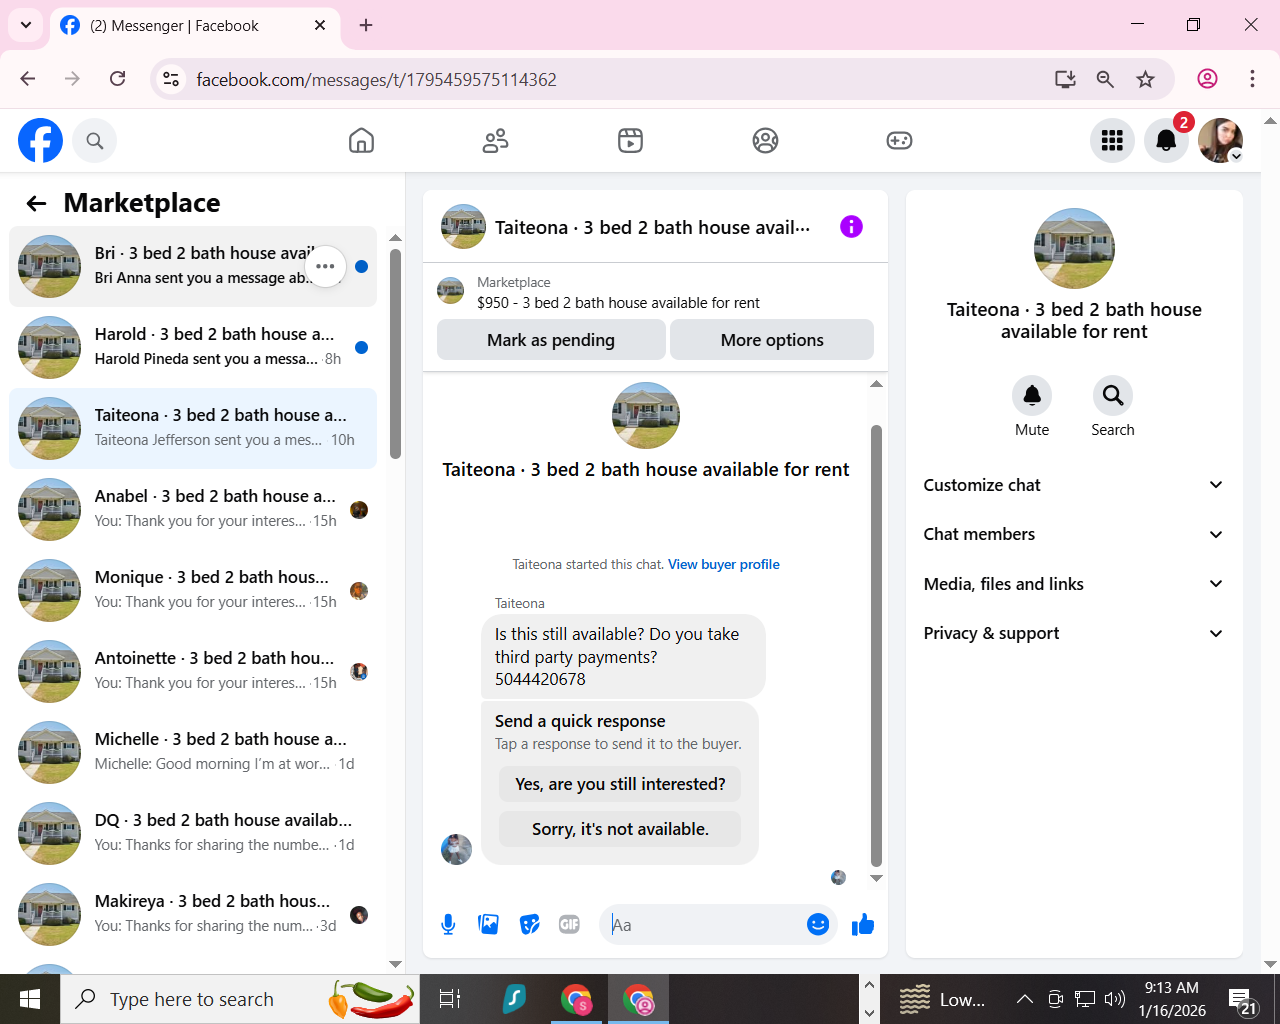The width and height of the screenshot is (1280, 1024).
Task: Open Michelle conversation in list
Action: (193, 752)
